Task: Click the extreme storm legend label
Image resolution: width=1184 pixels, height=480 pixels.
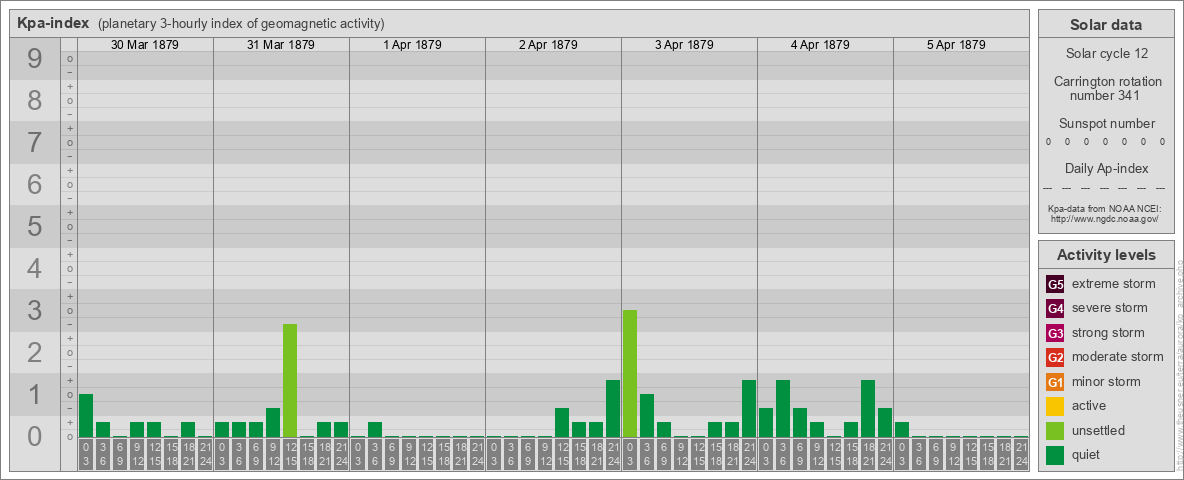Action: 1114,285
